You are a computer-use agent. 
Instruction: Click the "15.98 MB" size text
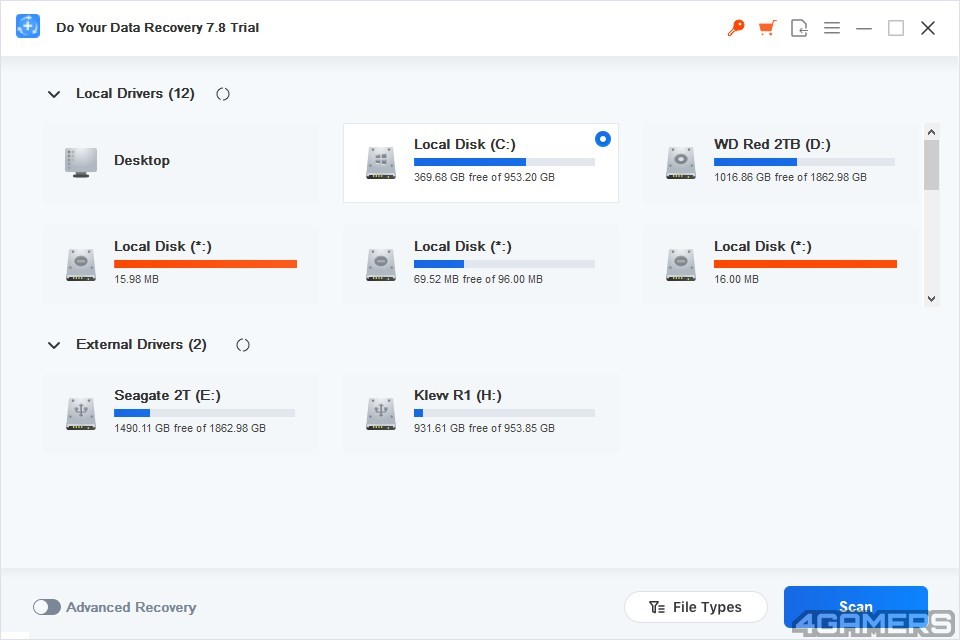click(x=137, y=279)
